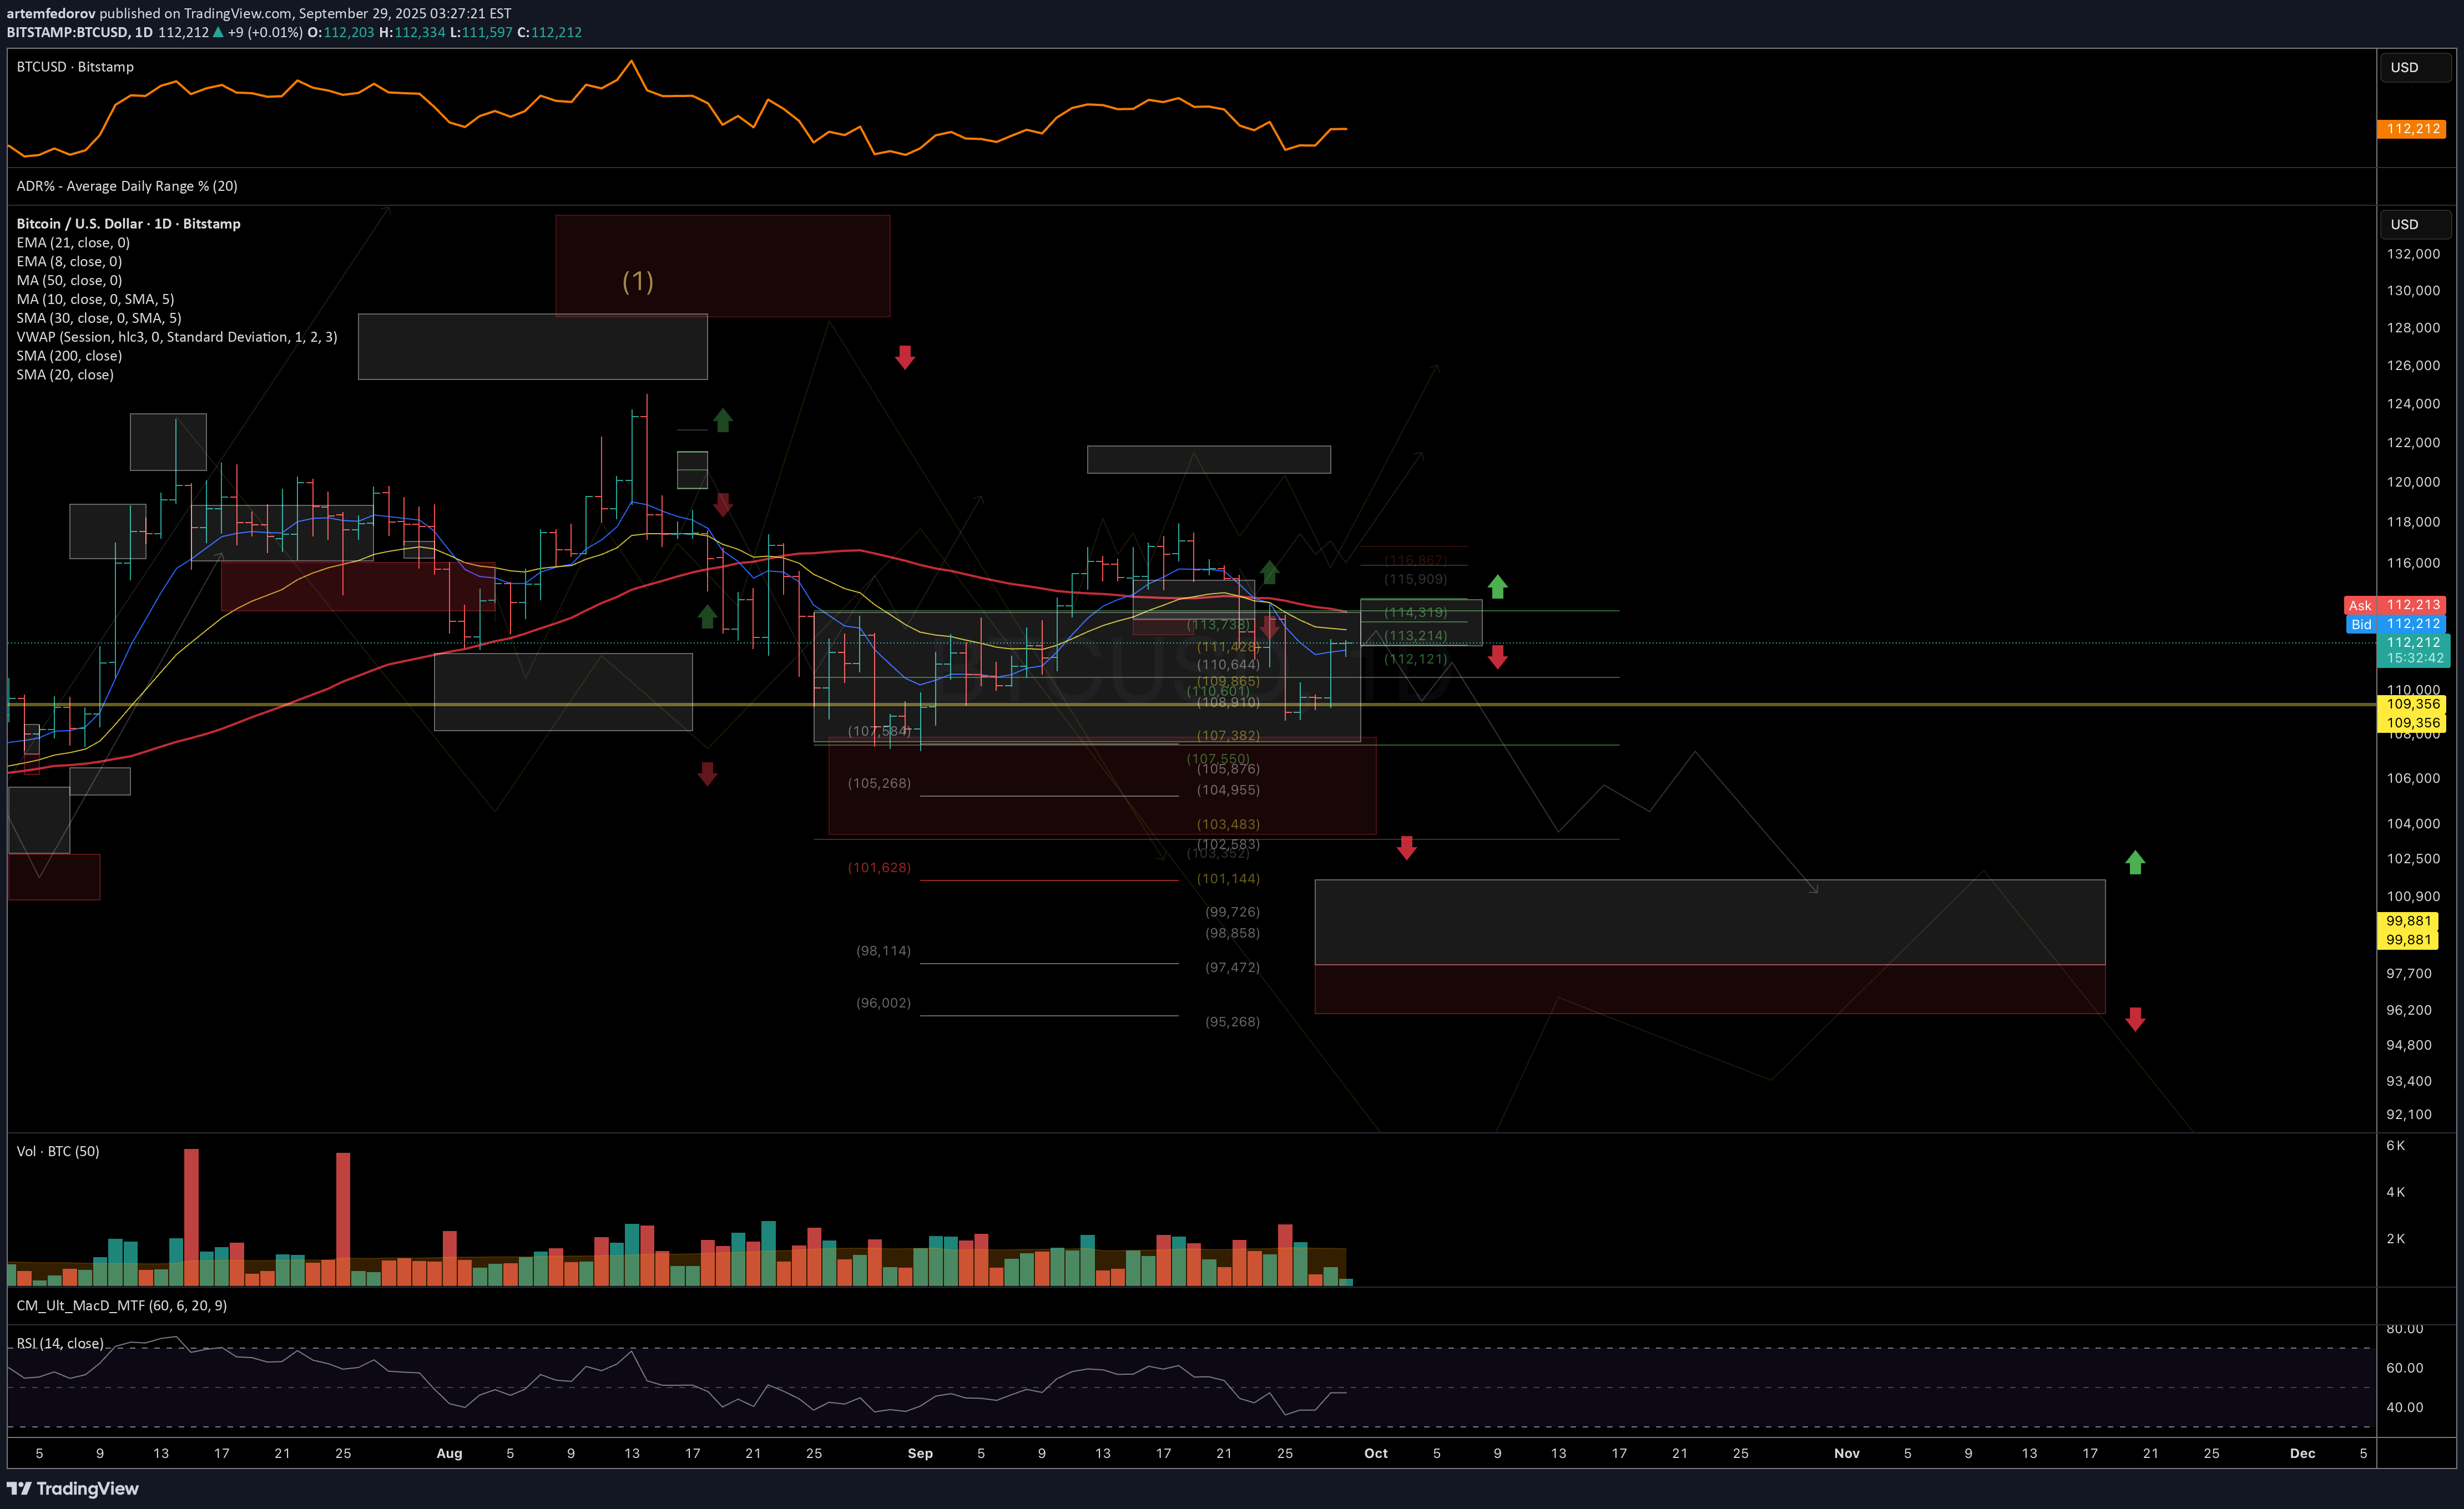Click red down arrow below the bottom-right red zone
This screenshot has height=1509, width=2464.
[2134, 1019]
